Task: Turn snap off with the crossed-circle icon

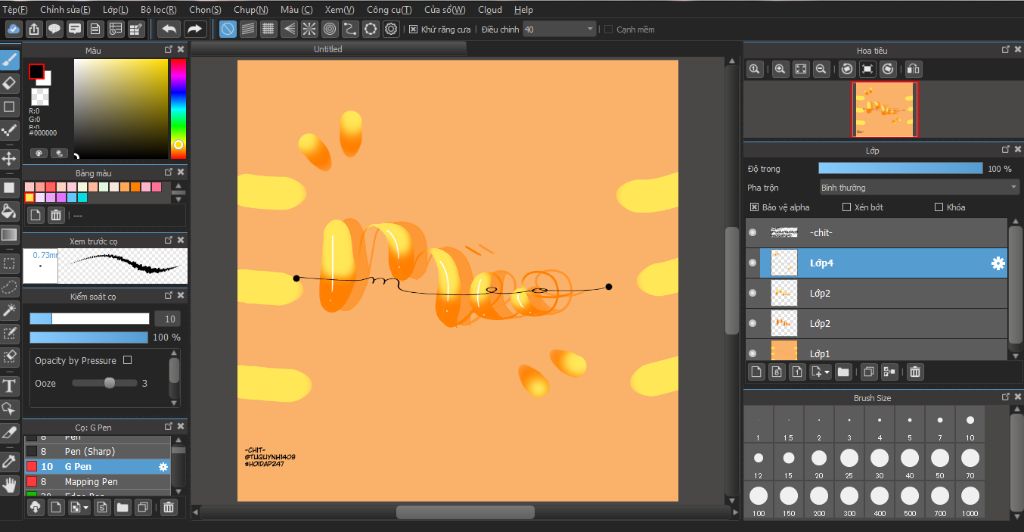Action: coord(227,29)
